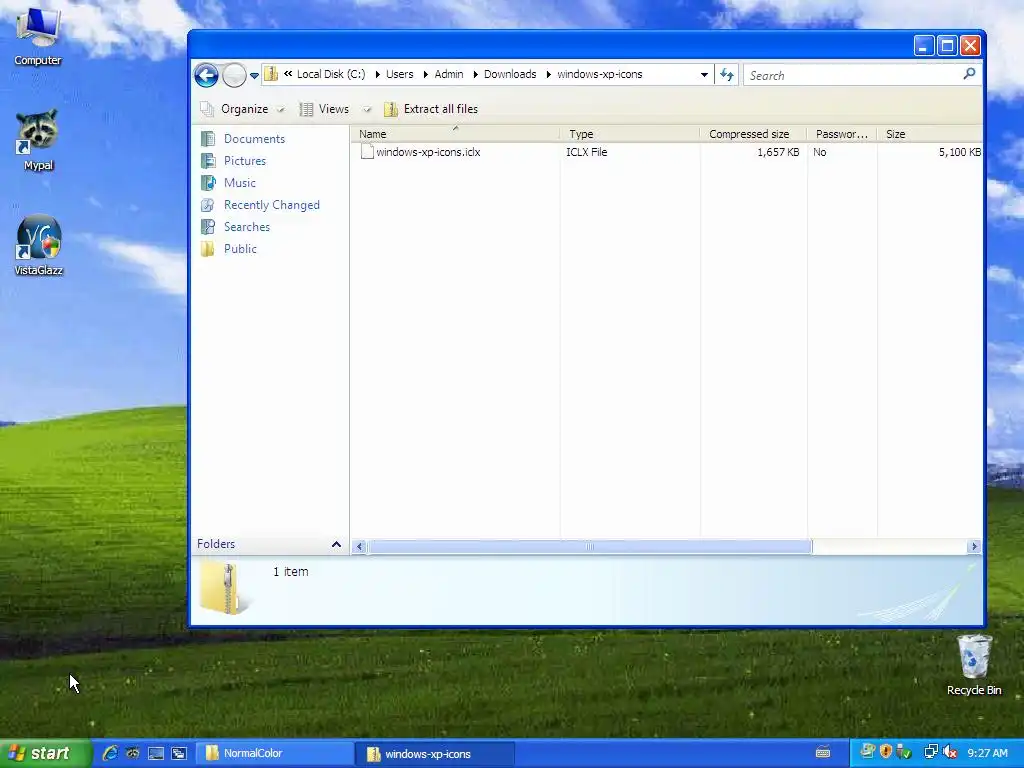Image resolution: width=1024 pixels, height=768 pixels.
Task: Switch to the NormalColor taskbar window
Action: 274,753
